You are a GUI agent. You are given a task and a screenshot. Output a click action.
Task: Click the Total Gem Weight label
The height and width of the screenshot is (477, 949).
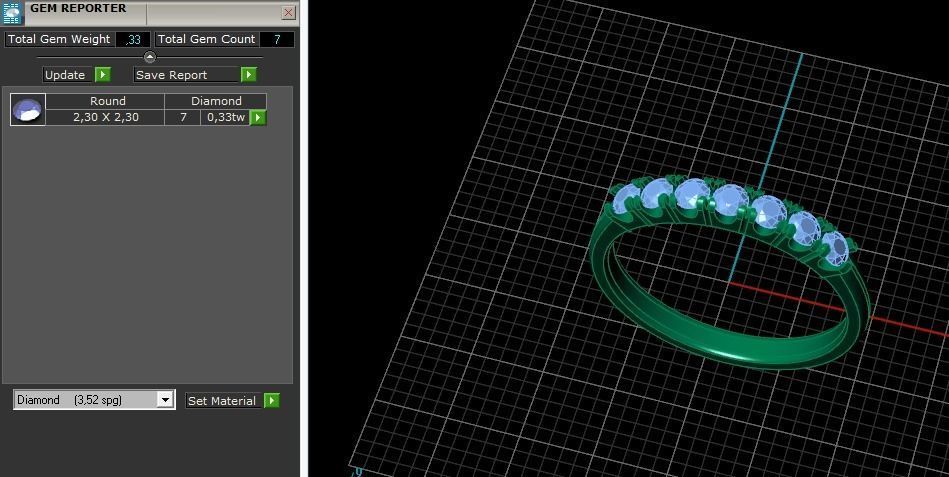pos(59,39)
